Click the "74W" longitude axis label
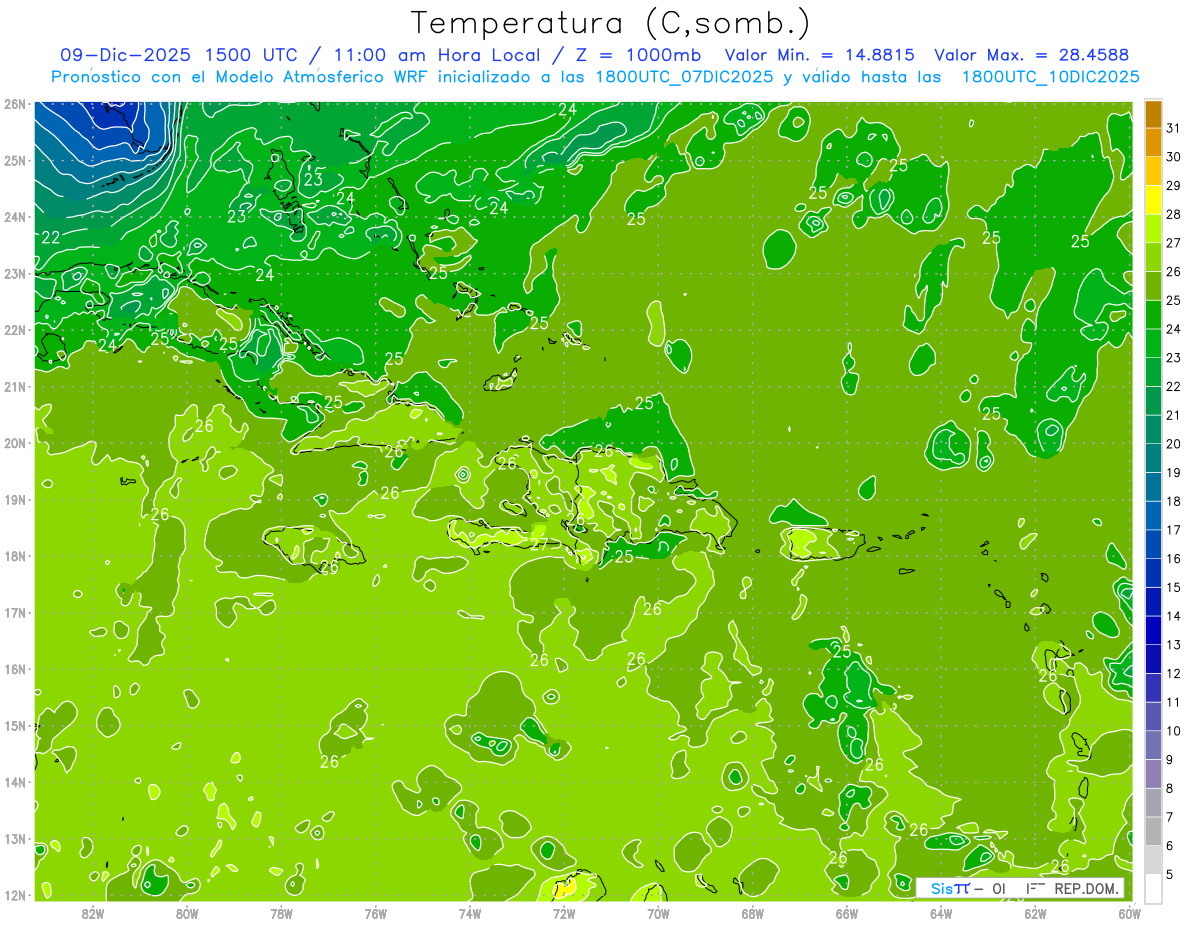Image resolution: width=1200 pixels, height=927 pixels. tap(470, 913)
